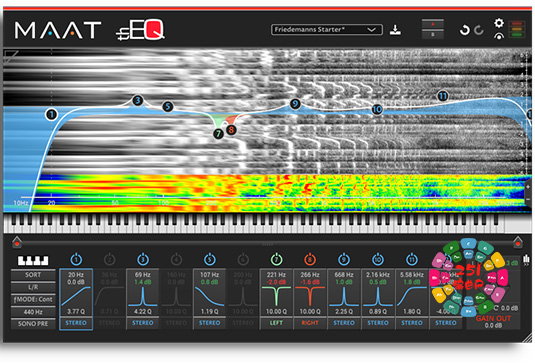Toggle band 9 power button

pyautogui.click(x=344, y=260)
